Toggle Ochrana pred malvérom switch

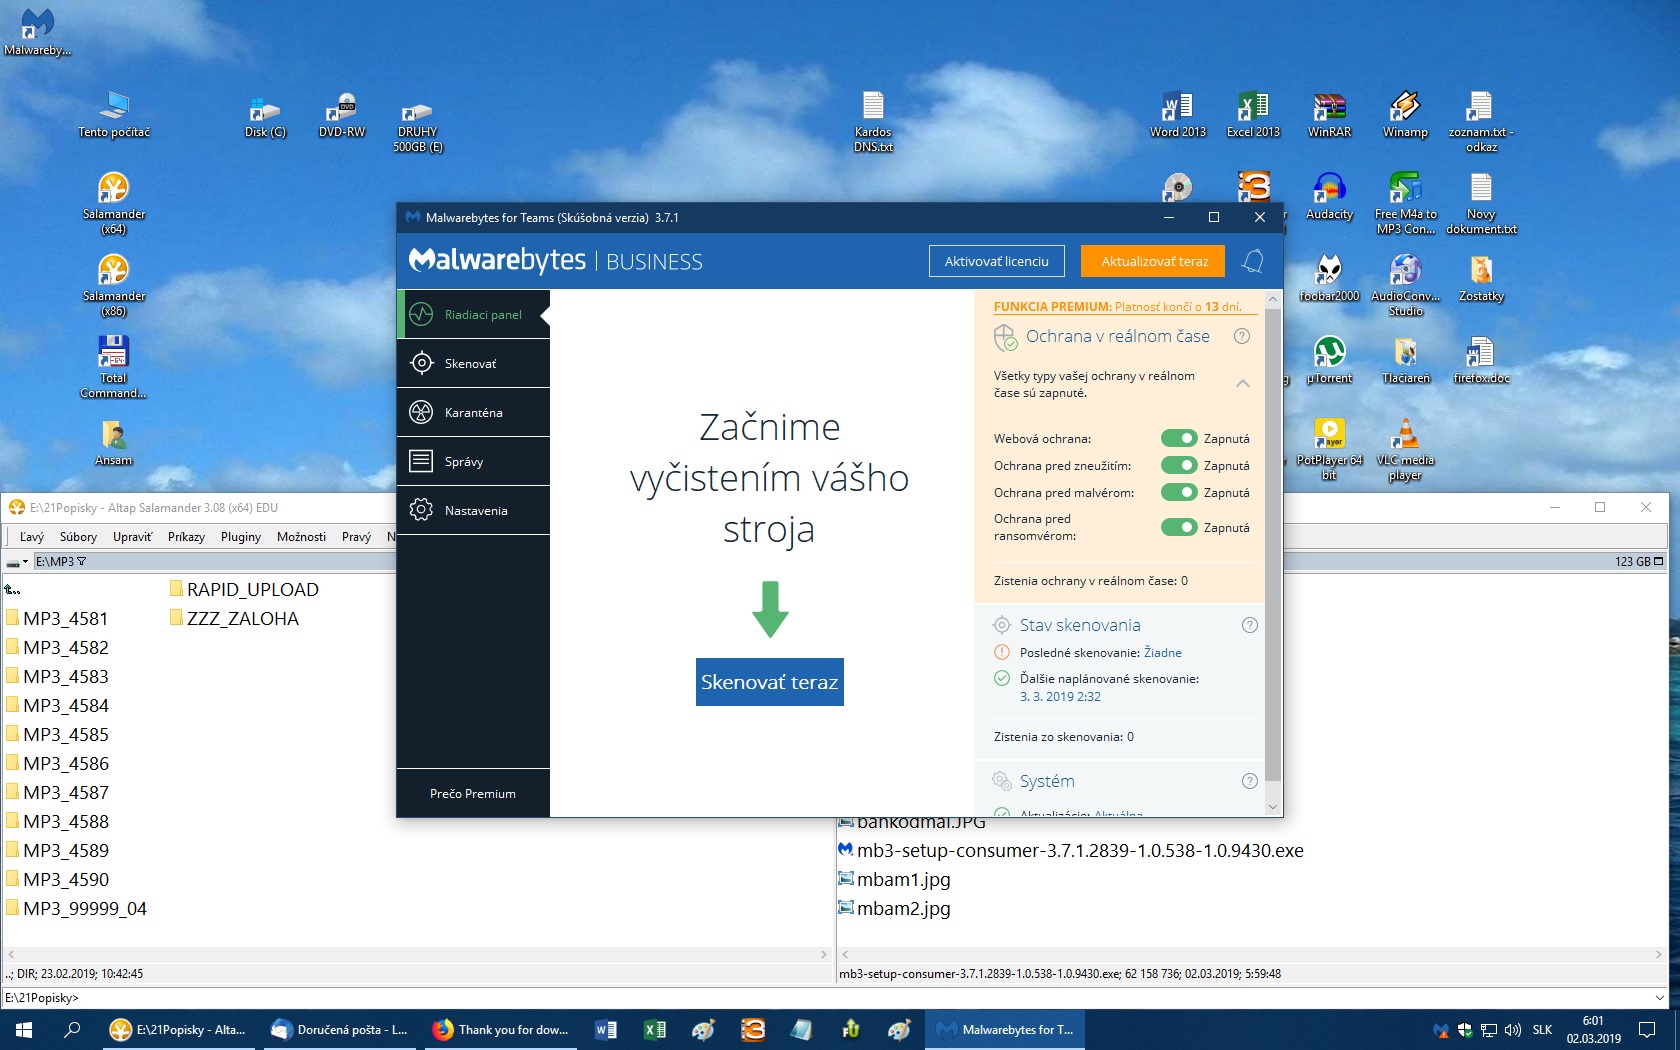click(x=1179, y=492)
